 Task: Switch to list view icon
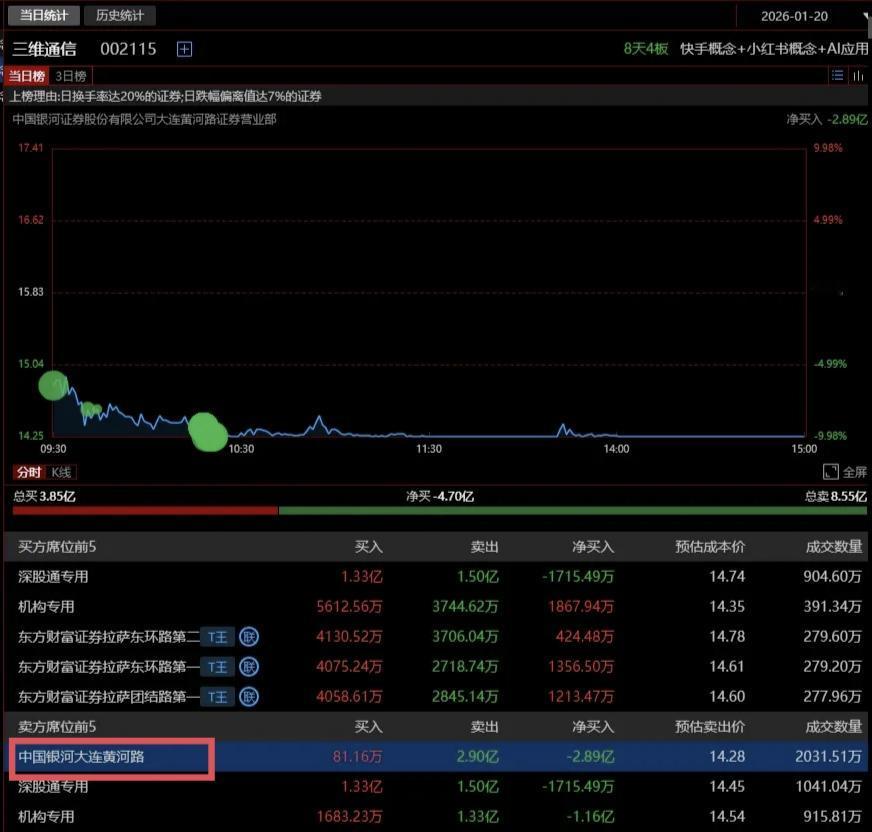838,75
